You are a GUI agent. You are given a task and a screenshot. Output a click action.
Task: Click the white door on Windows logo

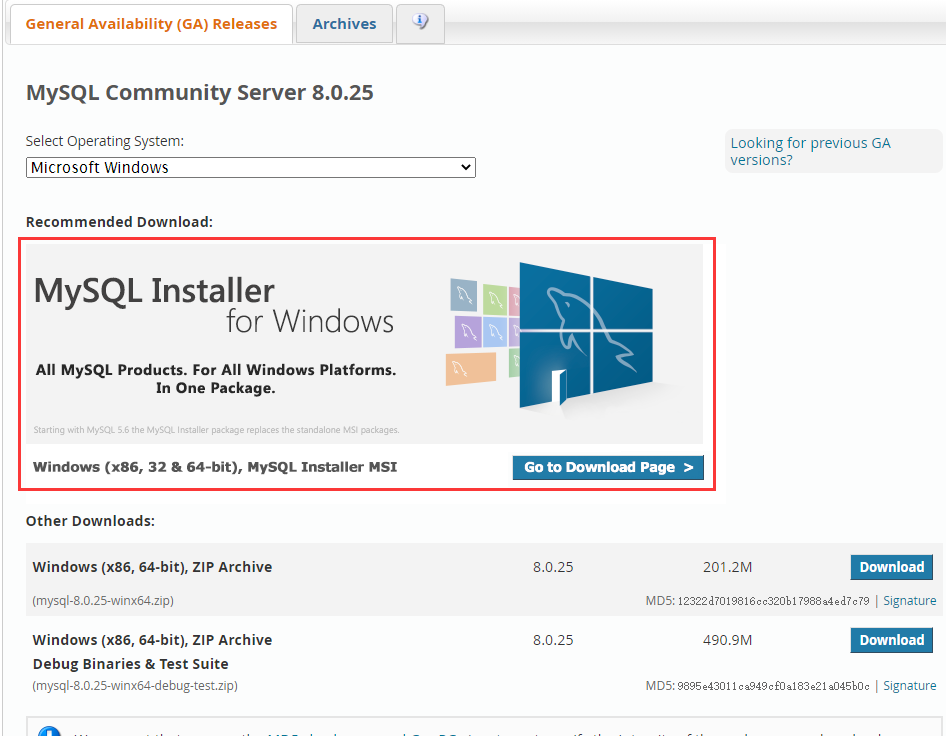pos(559,388)
